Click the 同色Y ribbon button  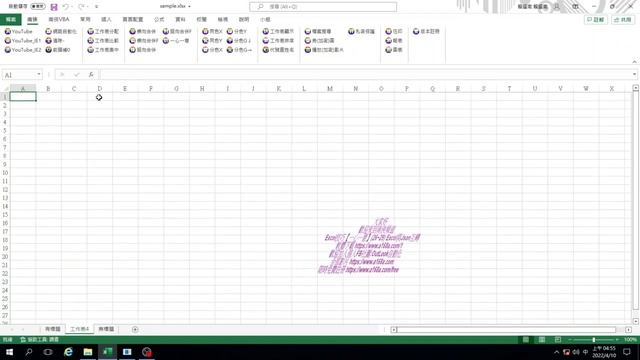click(x=212, y=41)
